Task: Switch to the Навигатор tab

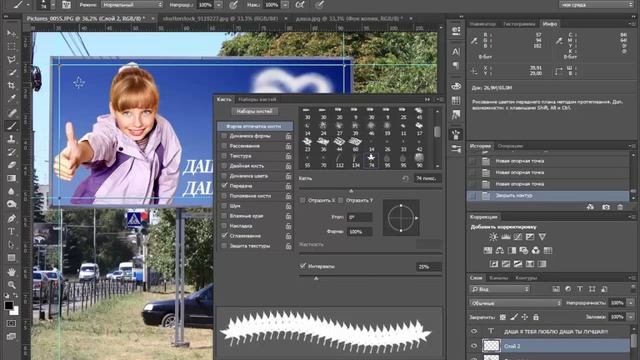Action: click(x=482, y=24)
